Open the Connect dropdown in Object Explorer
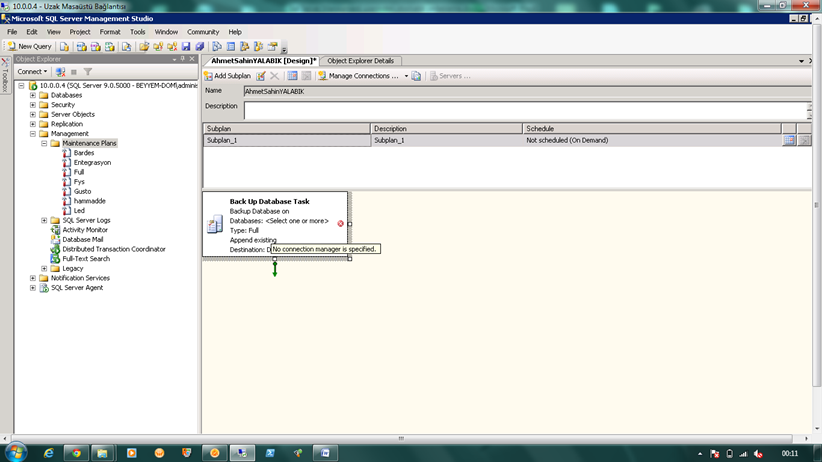The height and width of the screenshot is (462, 822). click(32, 72)
